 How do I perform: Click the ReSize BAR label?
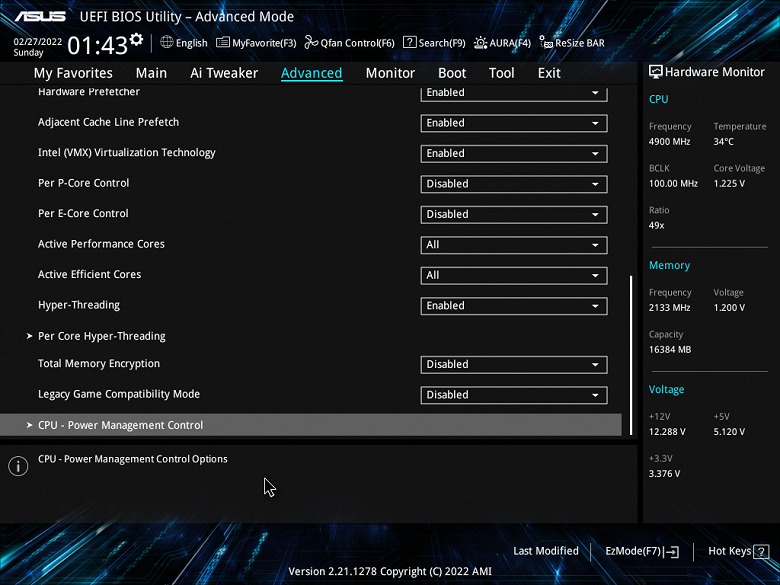pyautogui.click(x=580, y=43)
